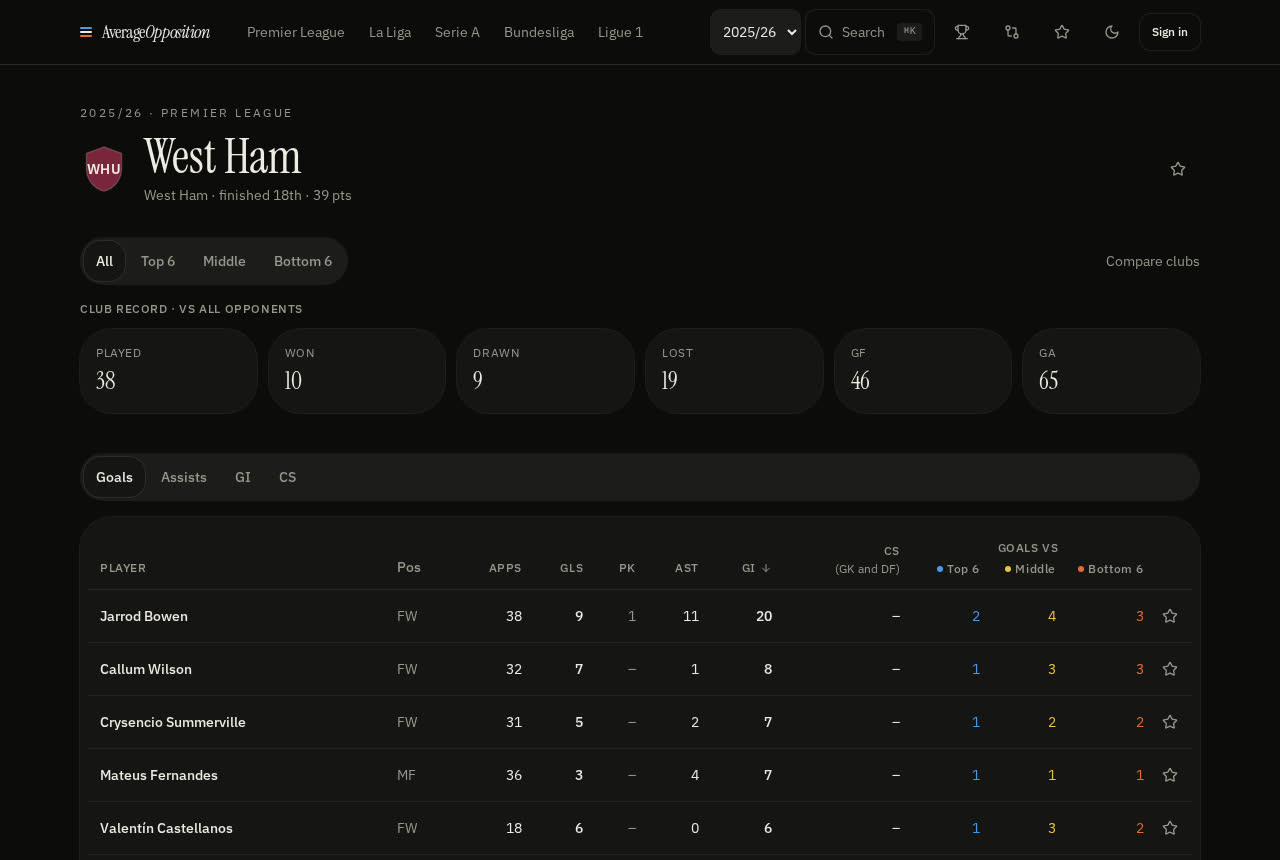Click Callum Wilson's apps value 32

click(x=514, y=669)
